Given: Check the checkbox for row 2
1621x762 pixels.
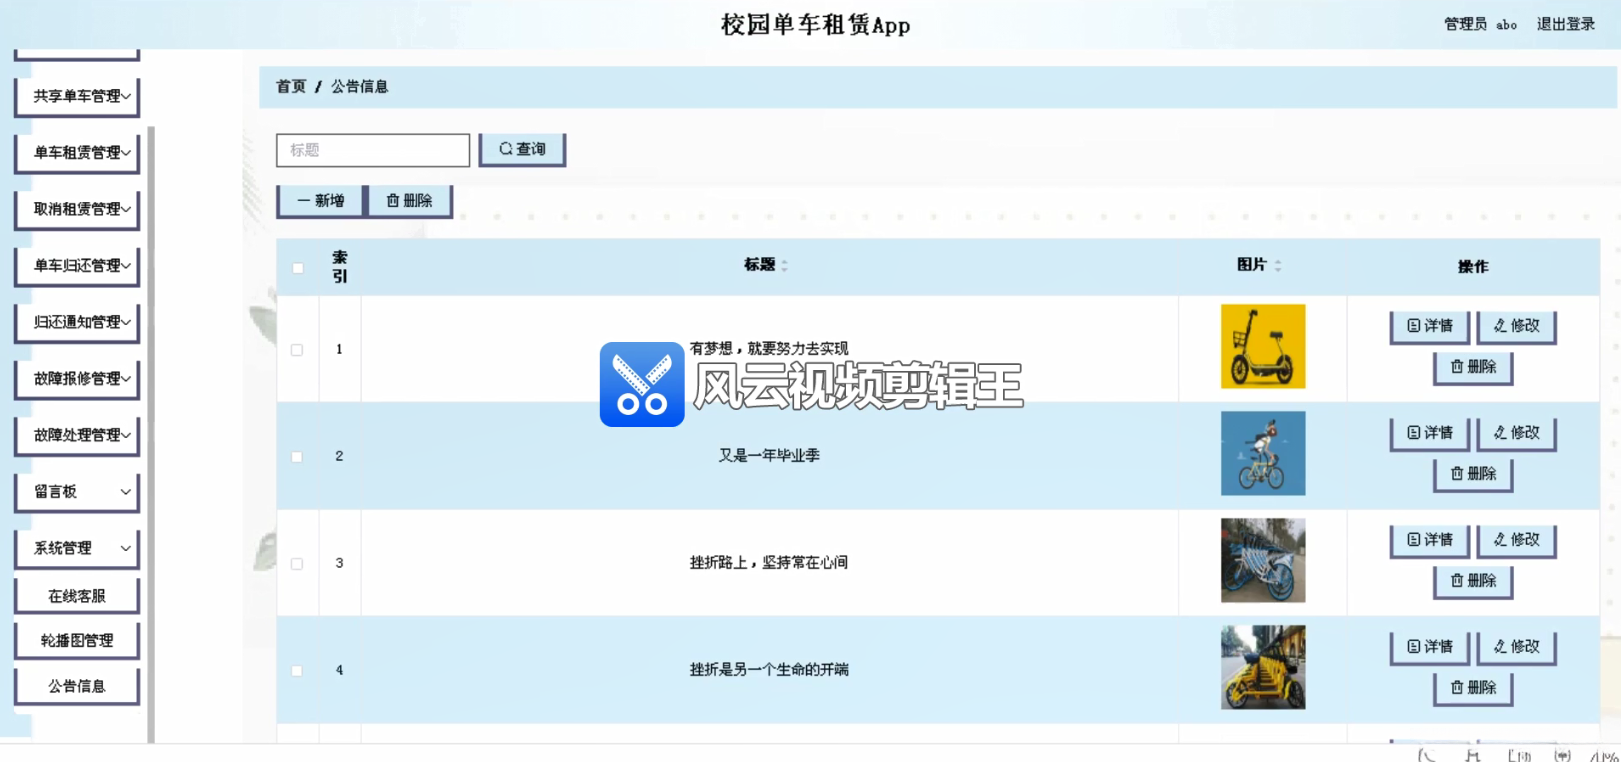Looking at the screenshot, I should (x=297, y=457).
